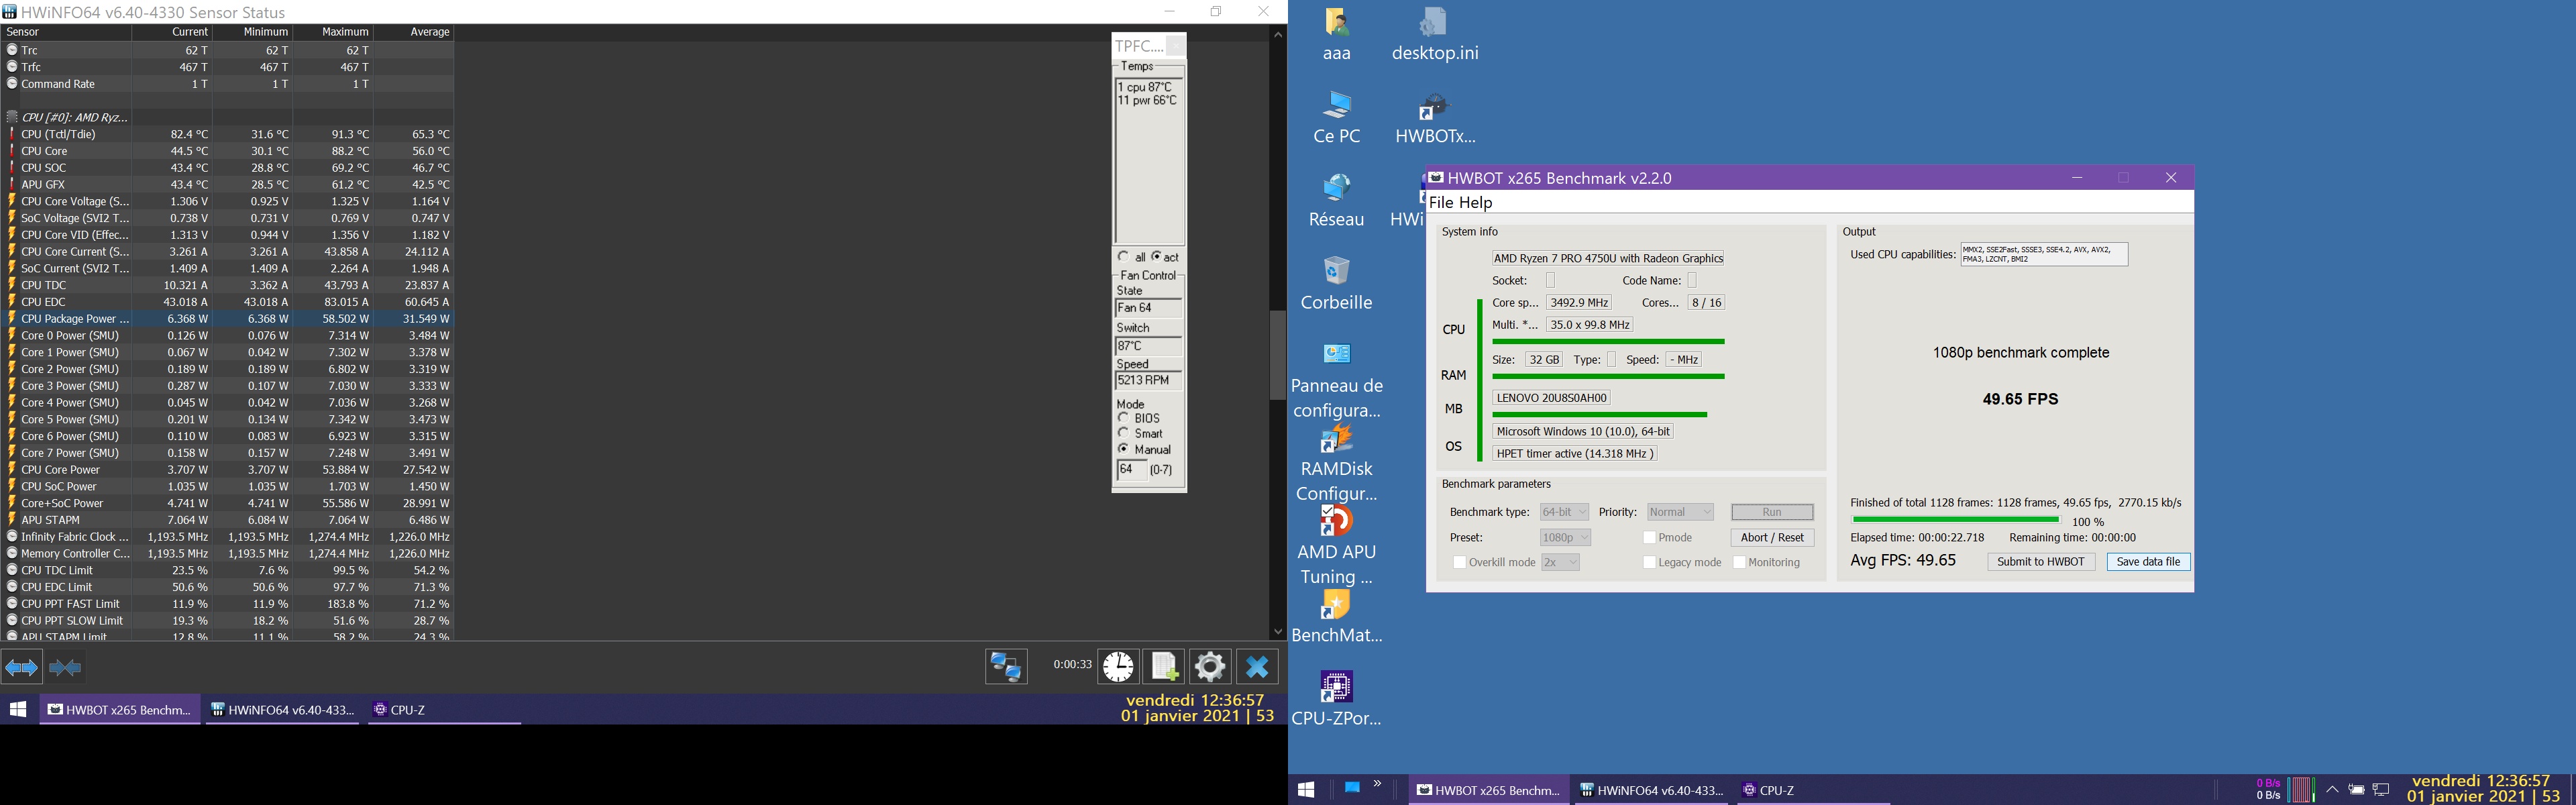Launch CPU-ZPortable desktop icon

[1336, 699]
